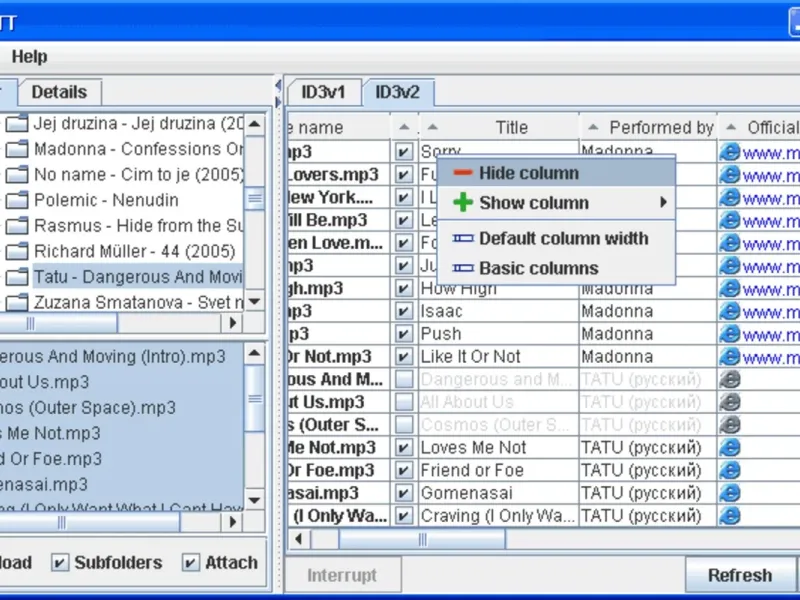
Task: Click sort arrow on Performed by column
Action: pyautogui.click(x=593, y=127)
